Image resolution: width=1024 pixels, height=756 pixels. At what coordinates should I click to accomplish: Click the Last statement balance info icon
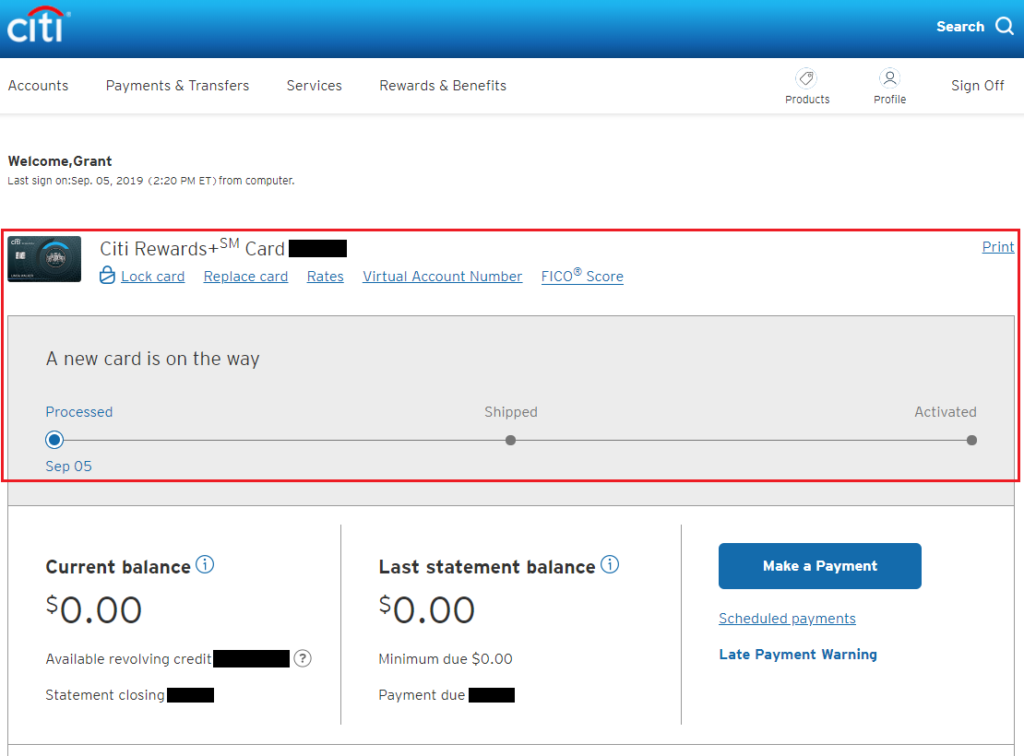click(610, 564)
